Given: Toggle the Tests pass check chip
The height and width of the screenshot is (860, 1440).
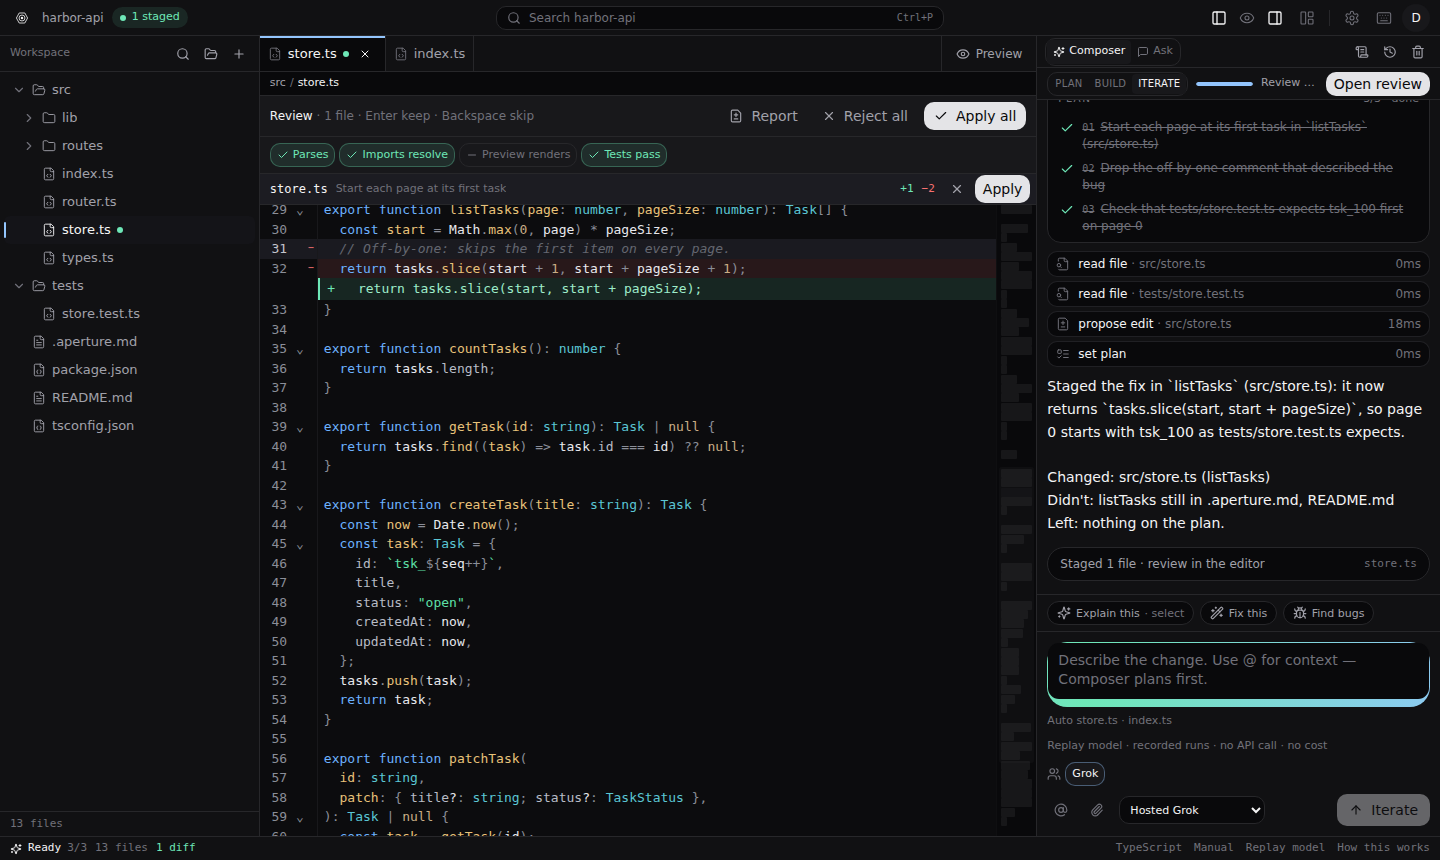Looking at the screenshot, I should [624, 155].
